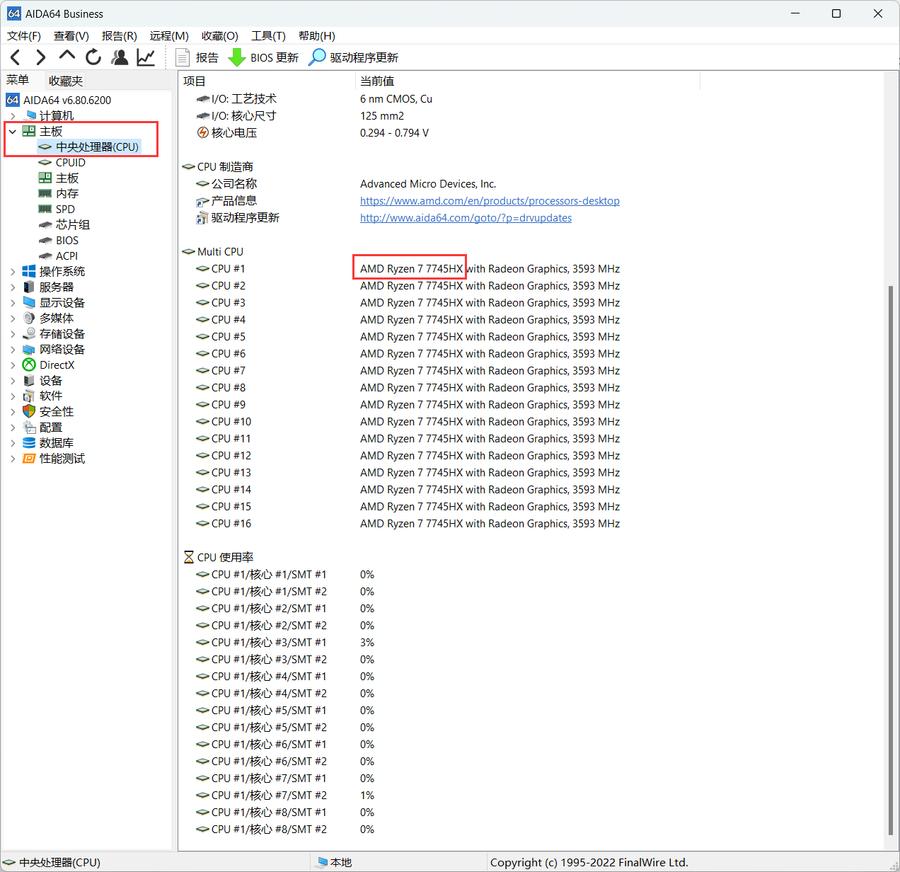Open the 工具(T) menu

click(268, 36)
